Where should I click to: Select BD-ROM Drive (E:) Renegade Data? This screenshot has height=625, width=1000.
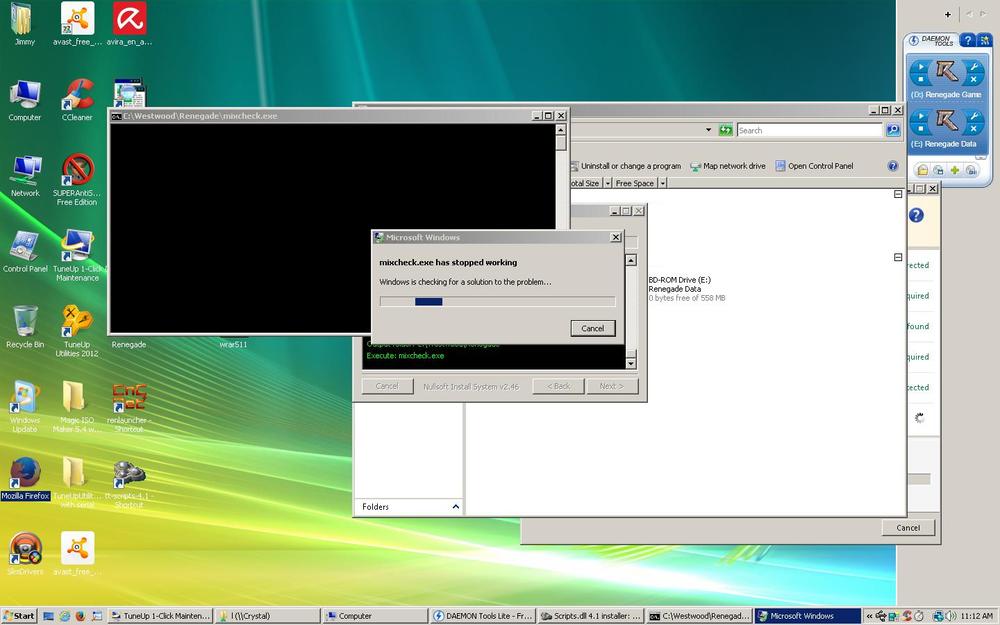pos(687,289)
